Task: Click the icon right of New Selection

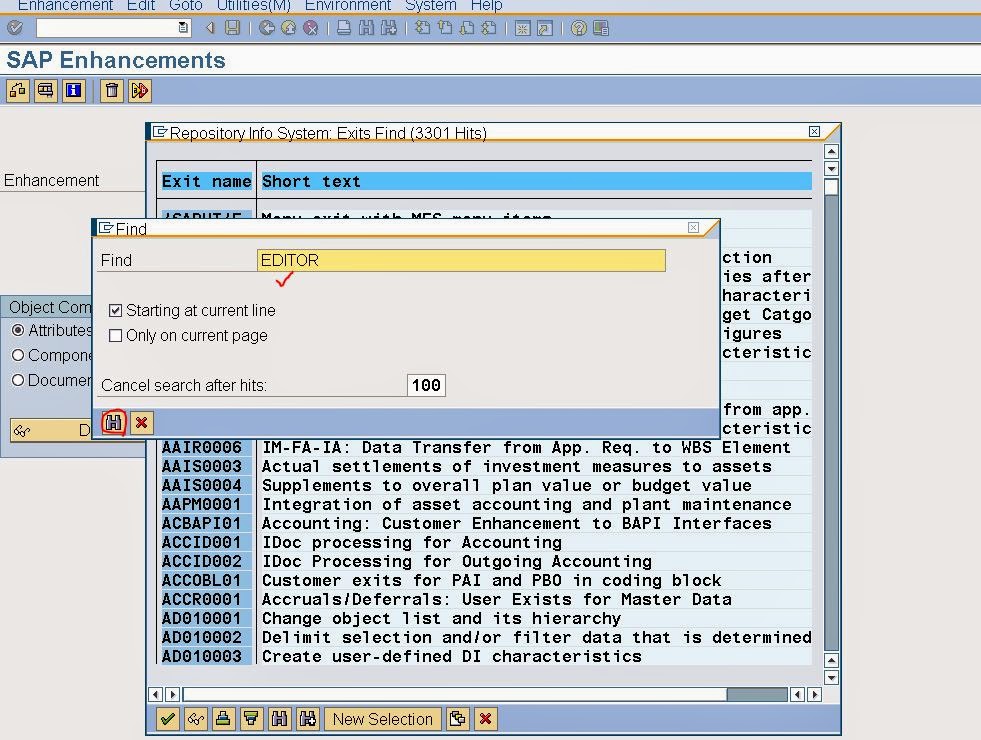Action: click(x=457, y=719)
